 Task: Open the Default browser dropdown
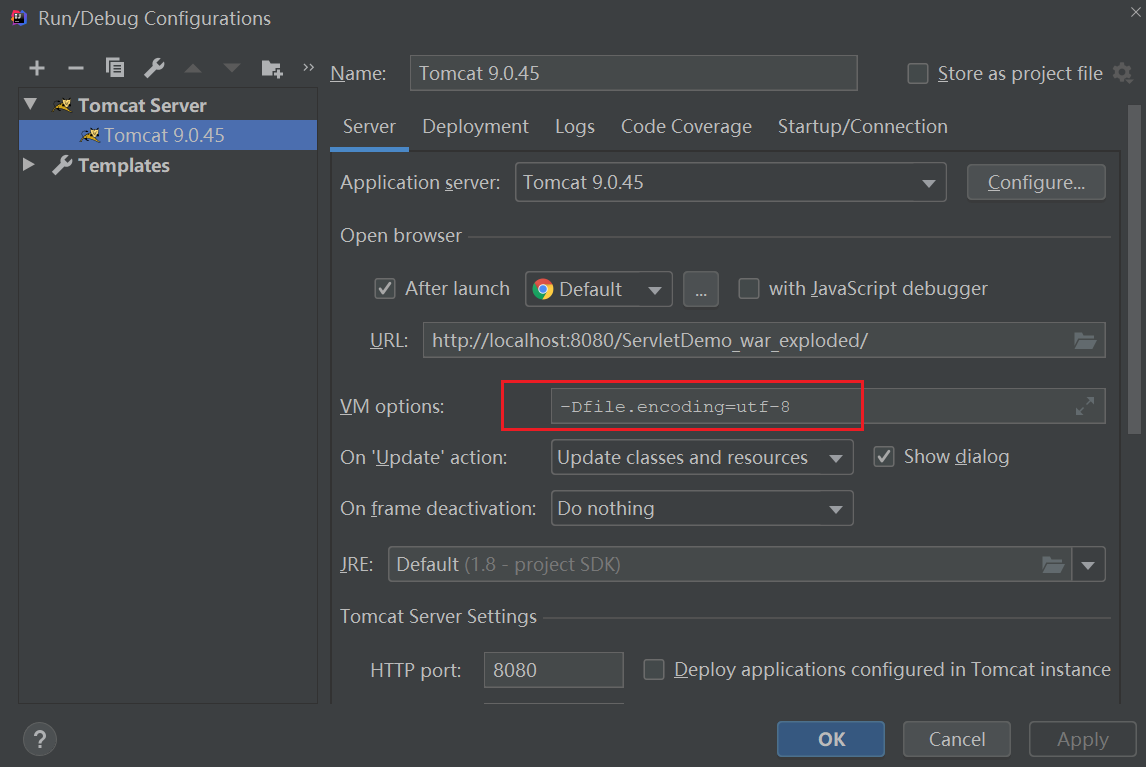coord(599,289)
